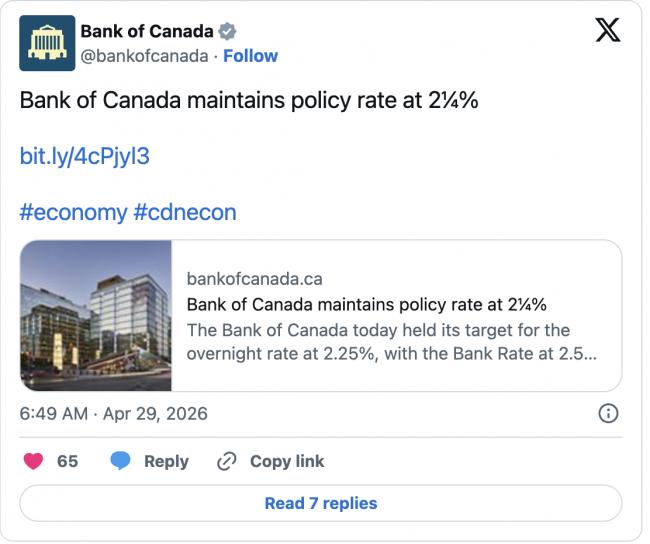Click the chain link icon beside Copy link
This screenshot has height=544, width=650.
tap(227, 461)
